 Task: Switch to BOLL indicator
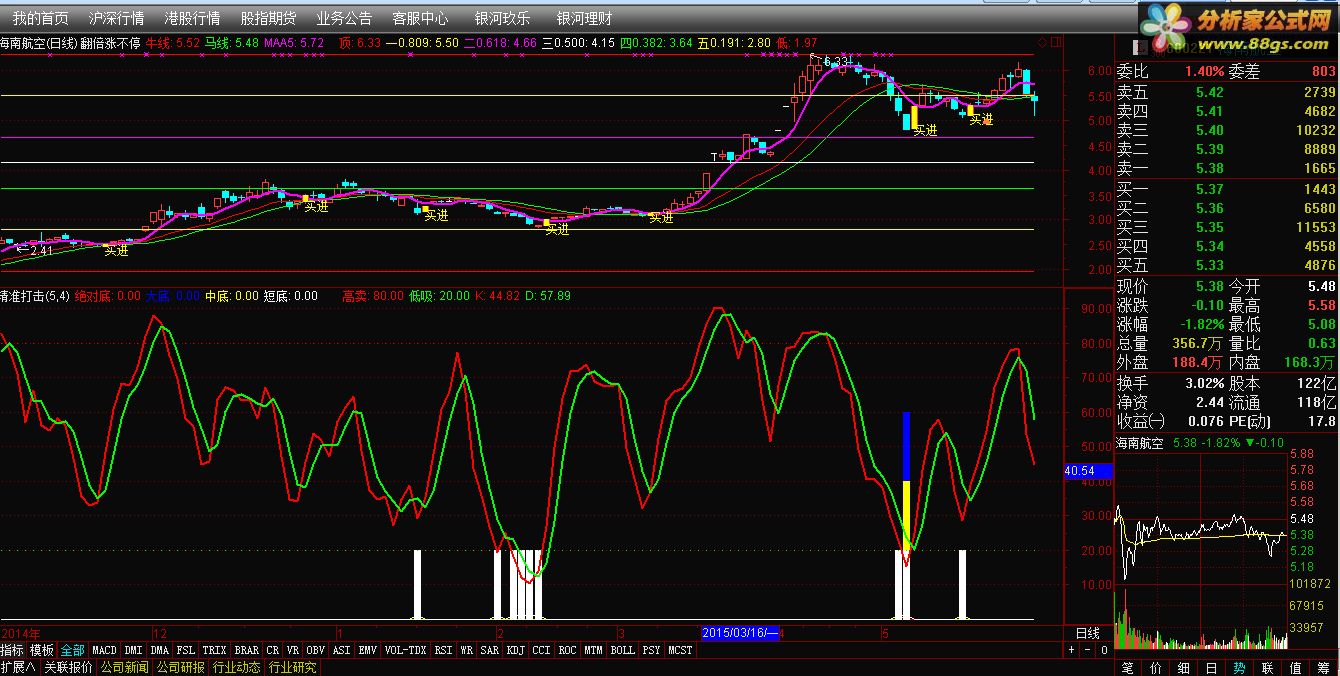coord(622,650)
